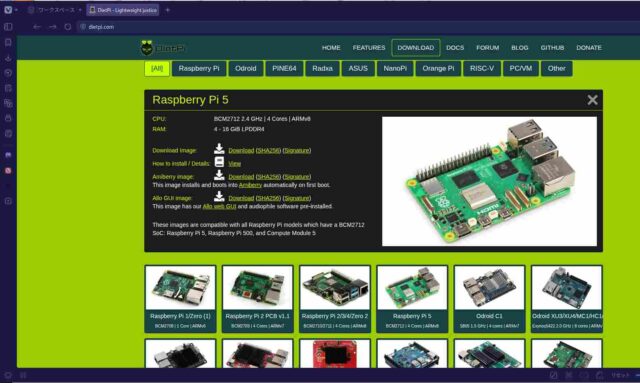Select the Odroid C1 card
The image size is (640, 383).
click(489, 298)
